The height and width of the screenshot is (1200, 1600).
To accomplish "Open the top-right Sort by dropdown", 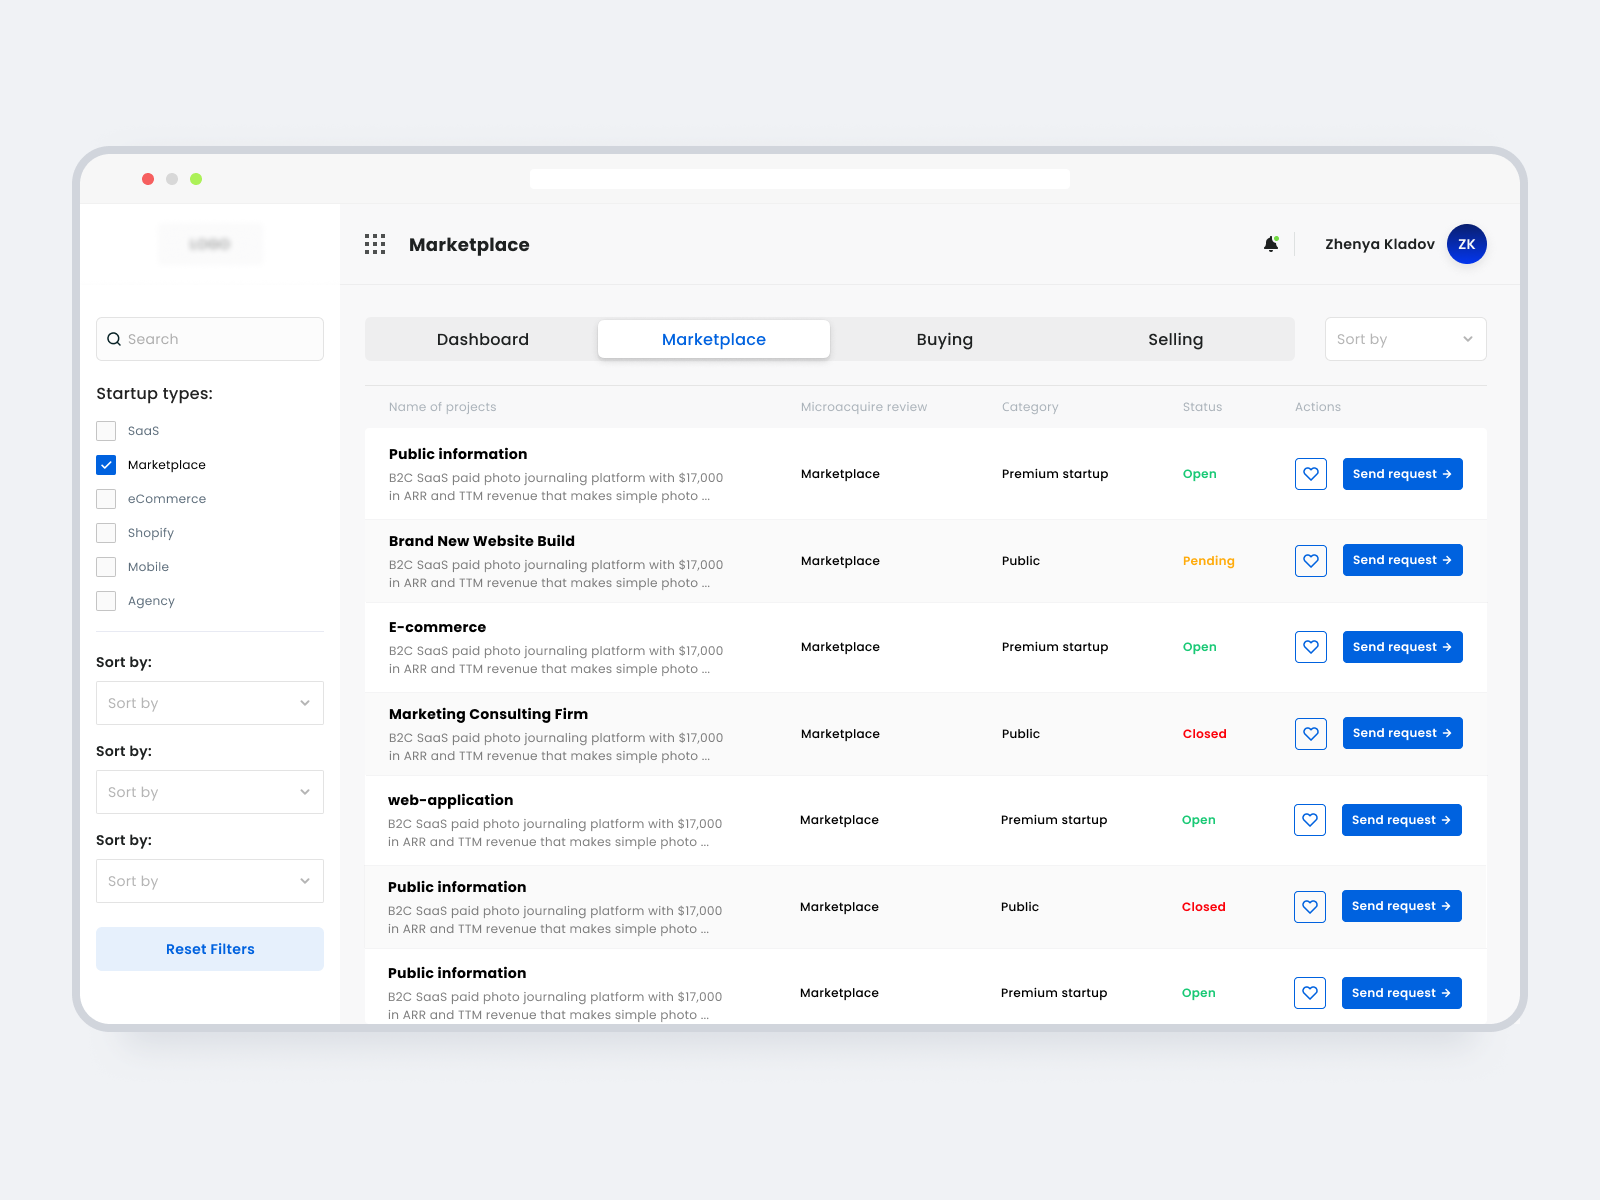I will (1405, 339).
